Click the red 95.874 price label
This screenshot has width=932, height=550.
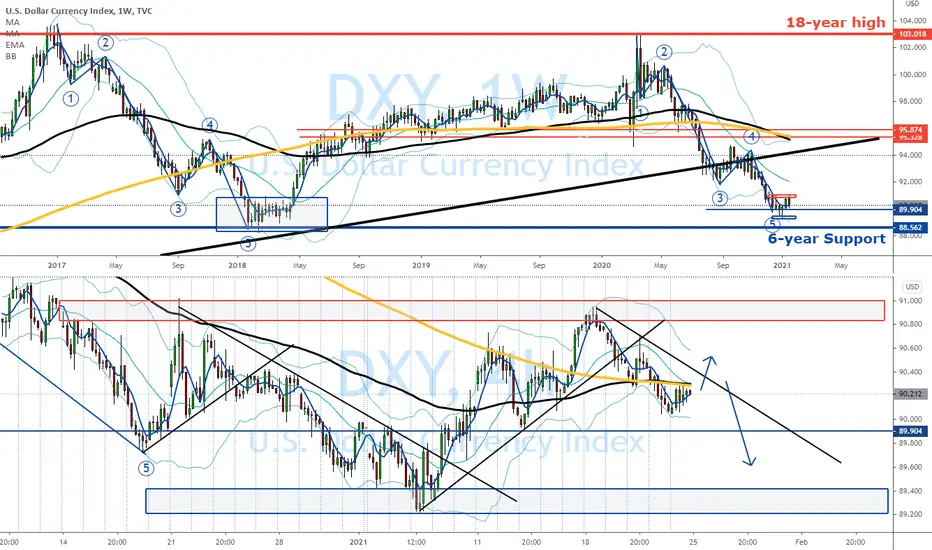point(912,129)
